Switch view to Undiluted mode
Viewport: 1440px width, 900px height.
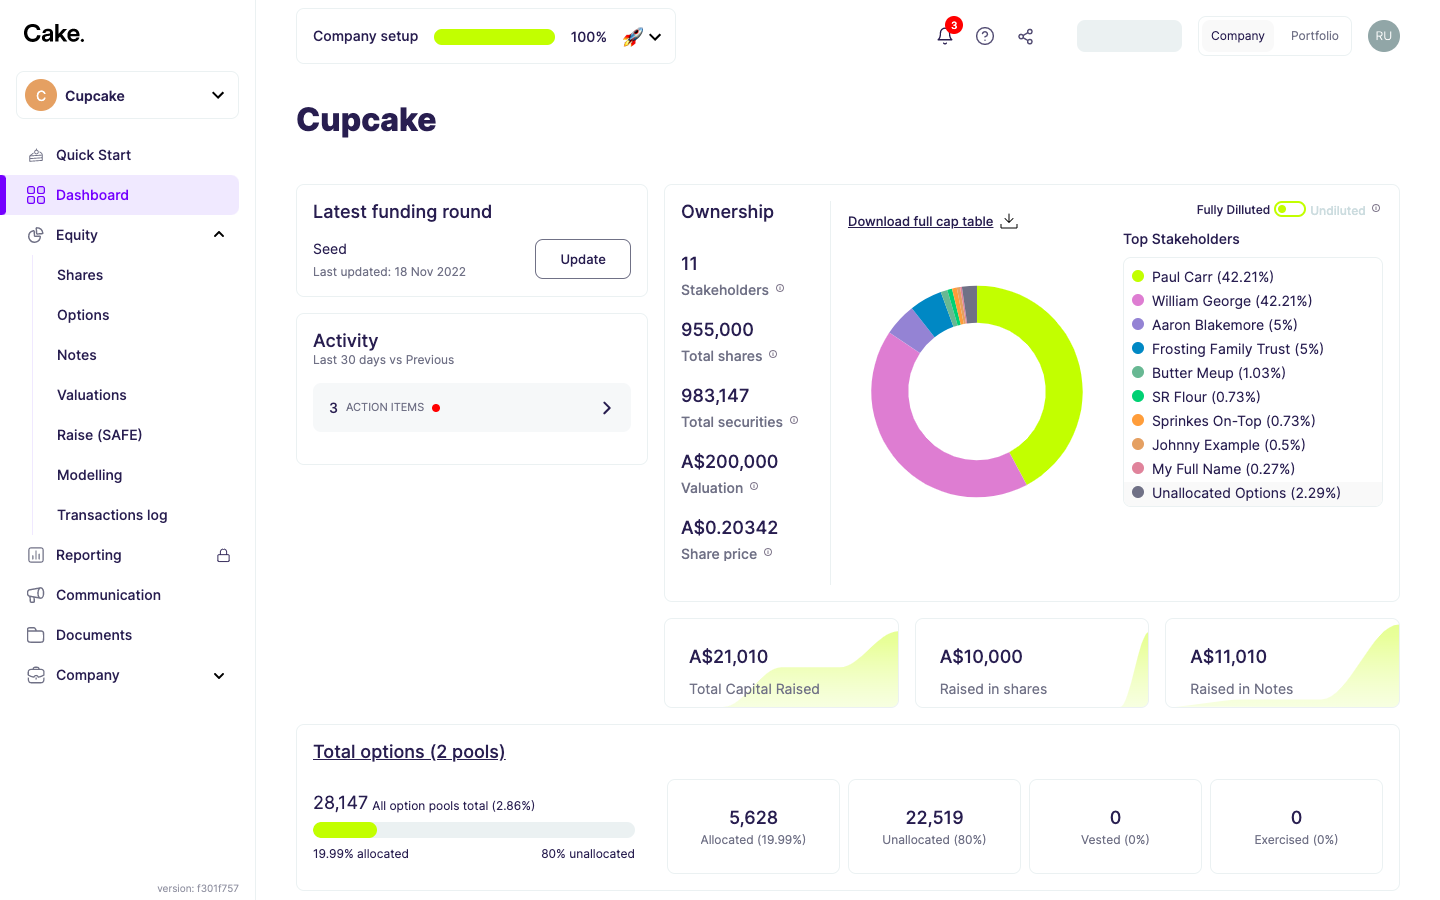pyautogui.click(x=1337, y=210)
